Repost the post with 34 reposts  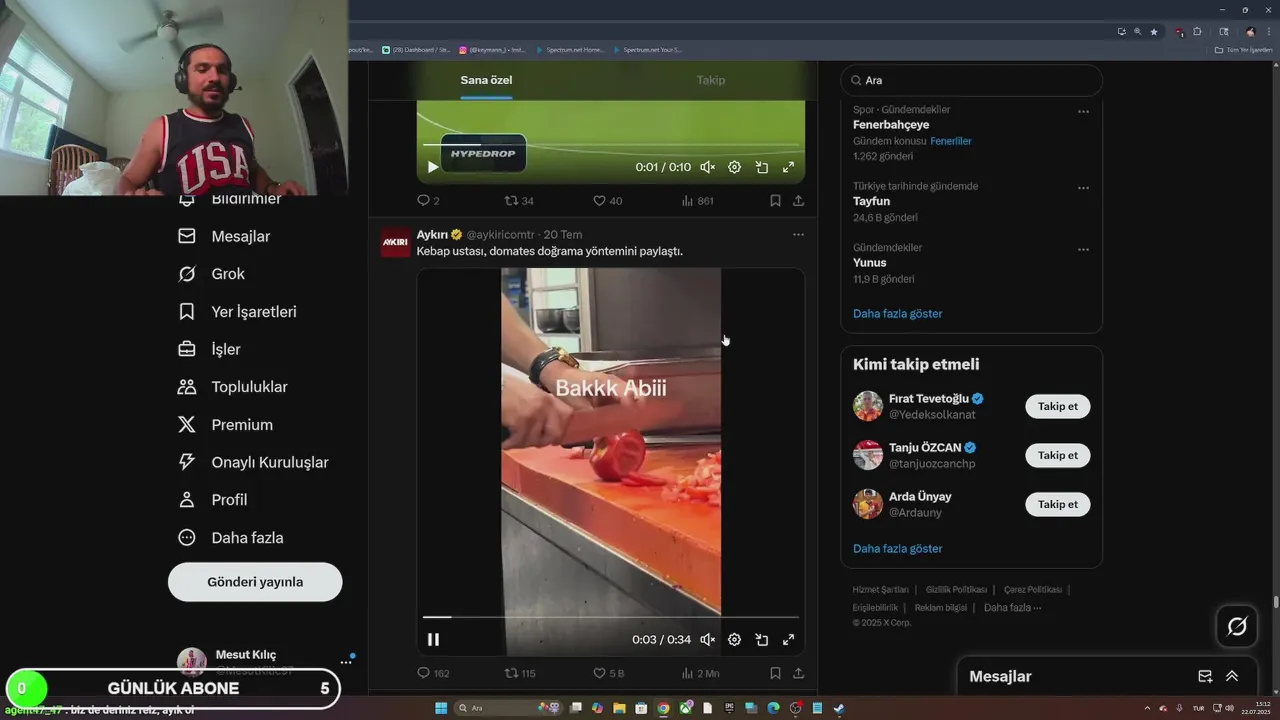pos(519,201)
